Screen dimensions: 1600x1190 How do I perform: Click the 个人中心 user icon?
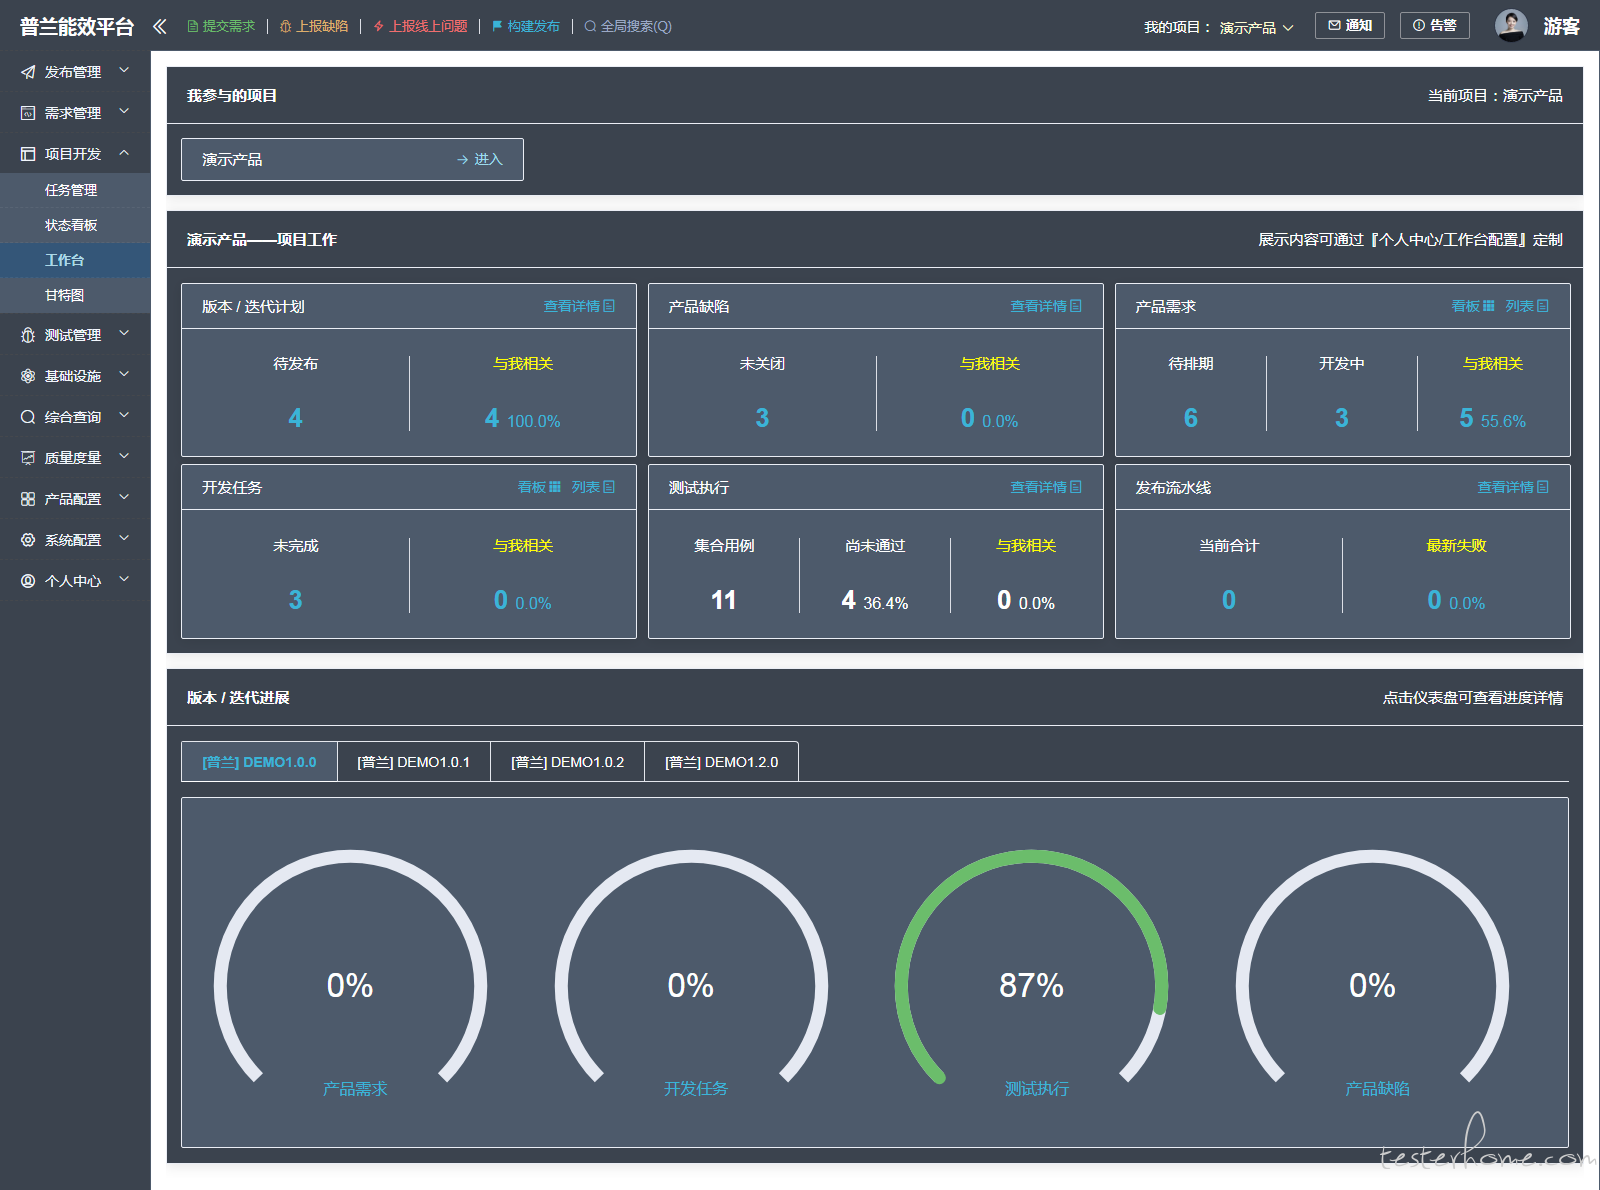[x=28, y=581]
